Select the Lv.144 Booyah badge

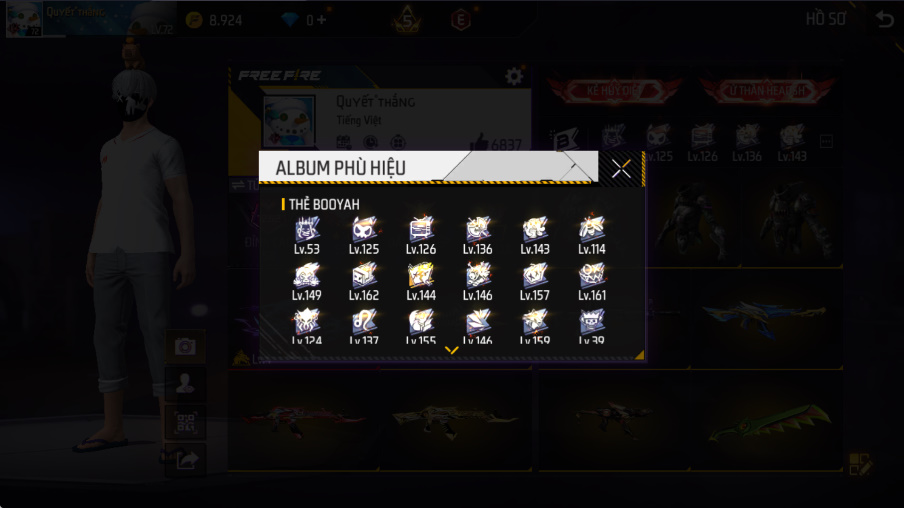click(421, 281)
